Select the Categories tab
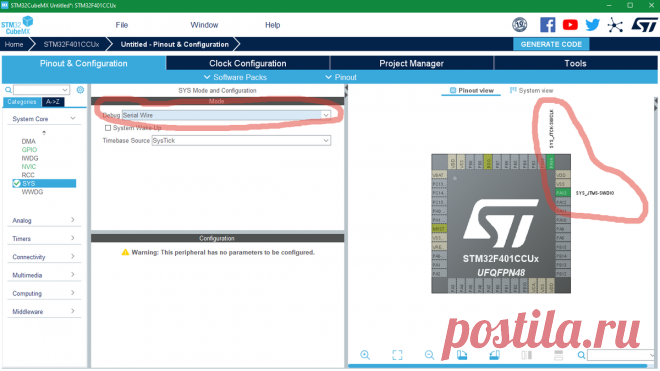Image resolution: width=660 pixels, height=371 pixels. point(22,101)
